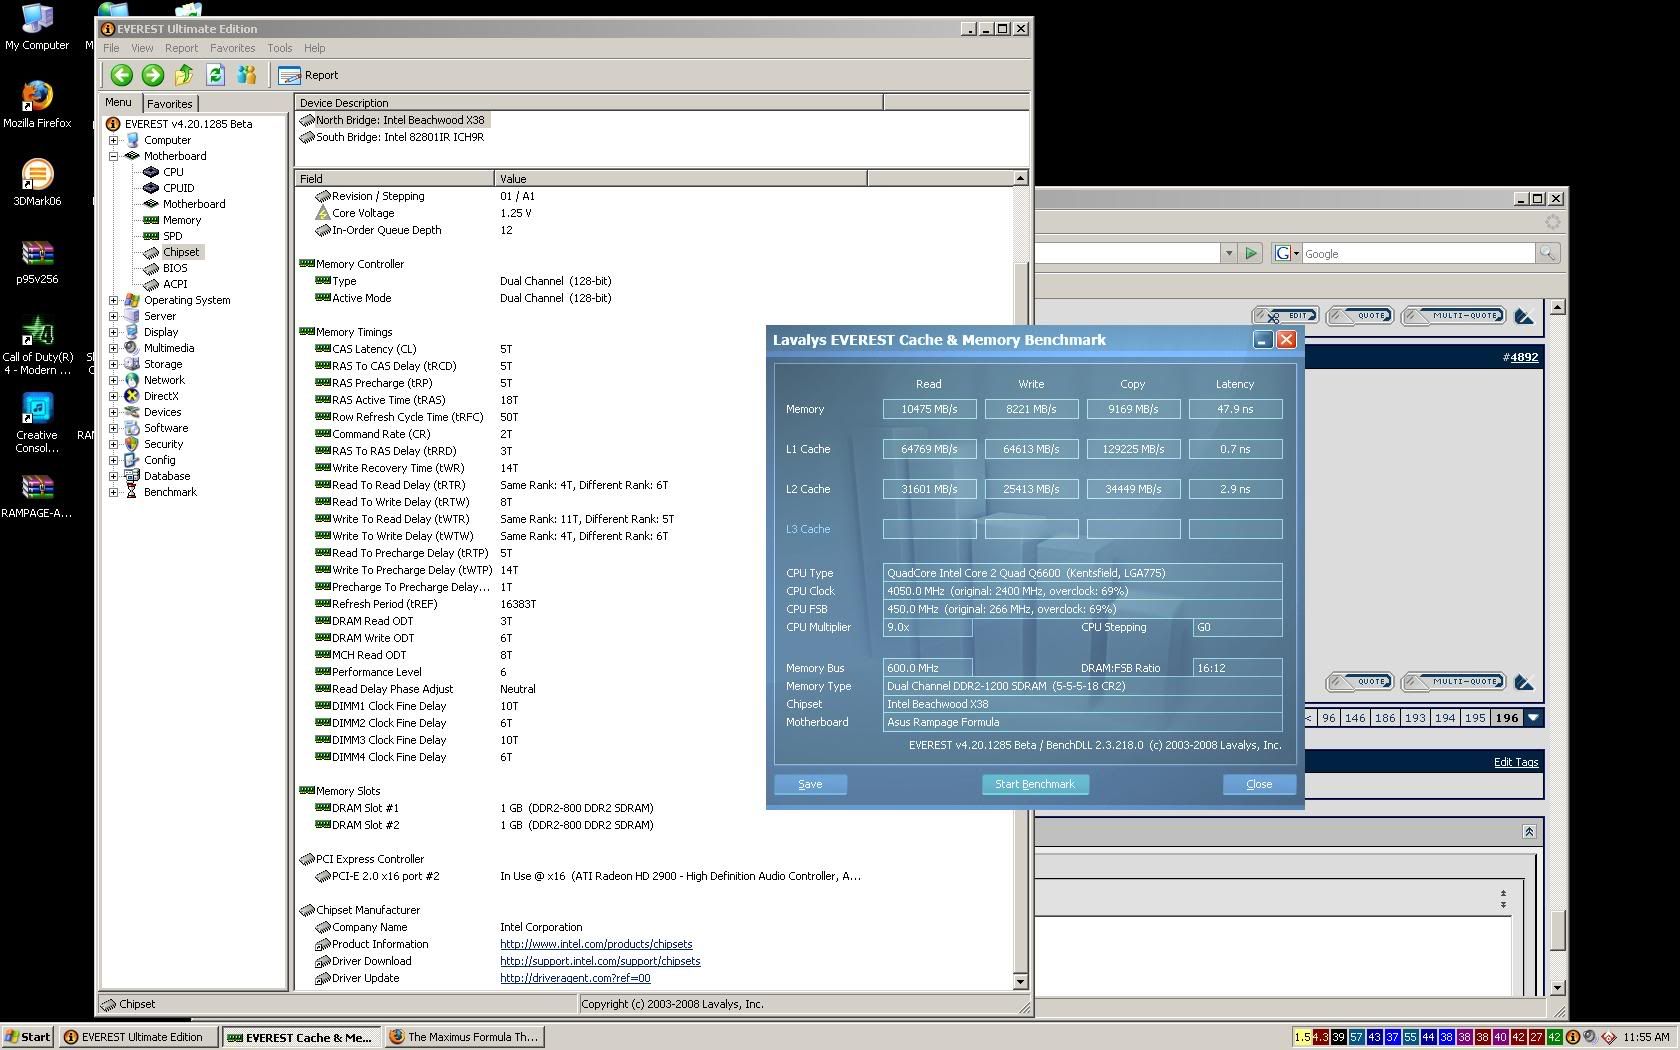
Task: Expand the Display tree node
Action: coord(113,332)
